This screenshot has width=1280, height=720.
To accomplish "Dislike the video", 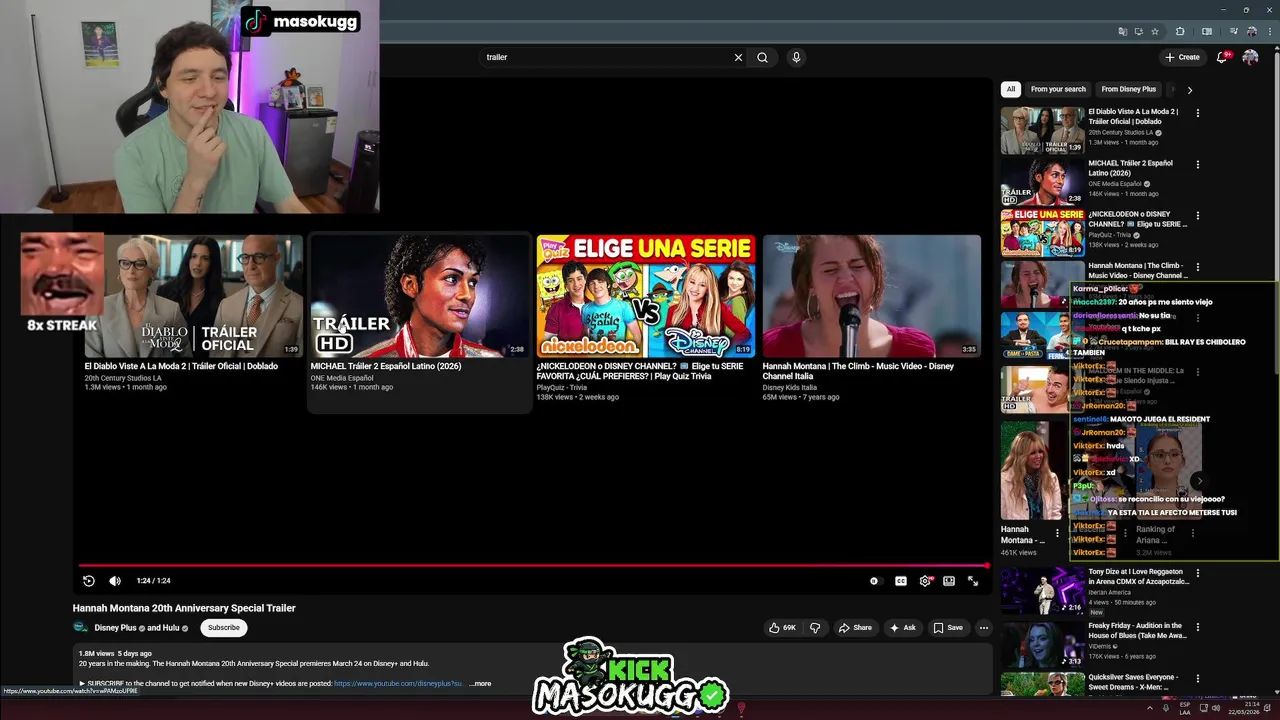I will [815, 628].
